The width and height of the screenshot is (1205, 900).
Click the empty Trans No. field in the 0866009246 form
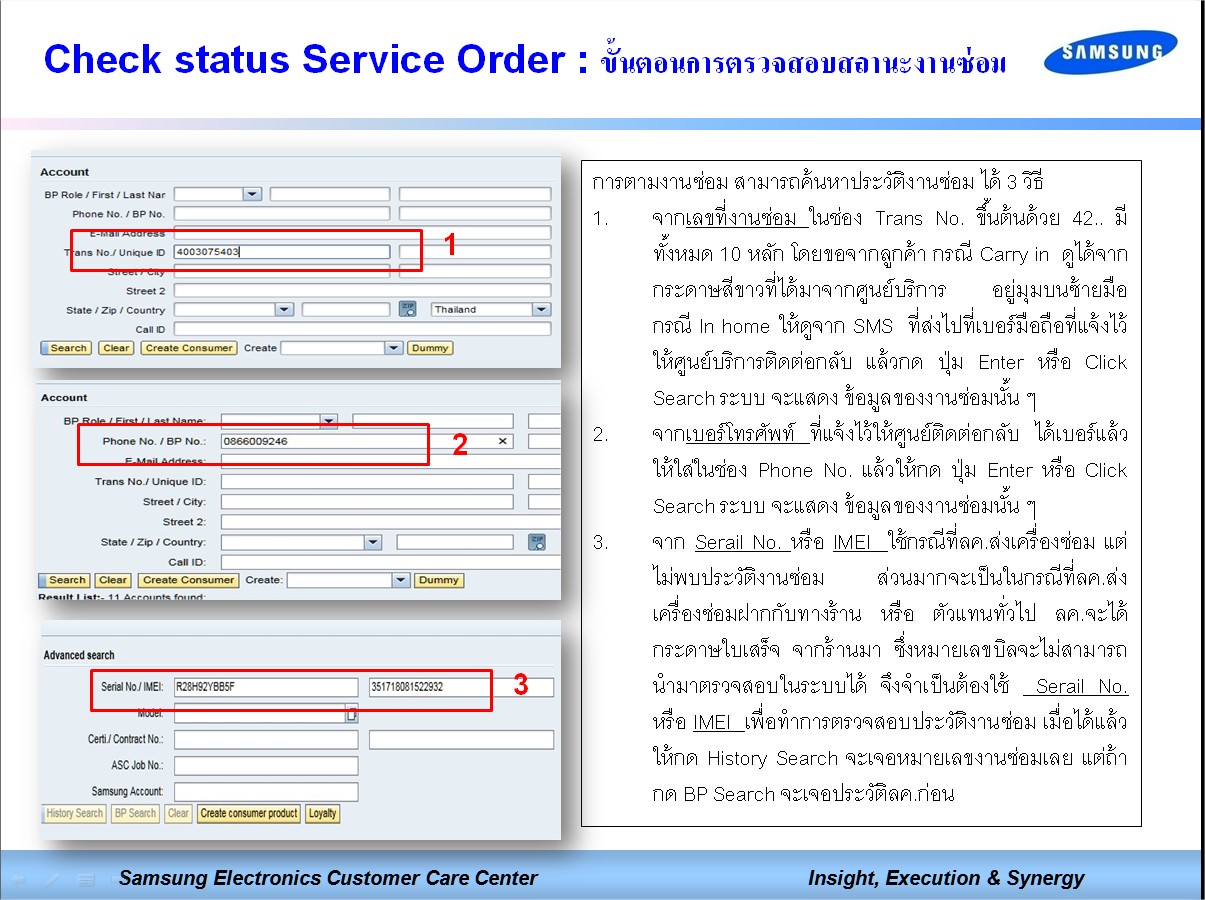[x=367, y=482]
